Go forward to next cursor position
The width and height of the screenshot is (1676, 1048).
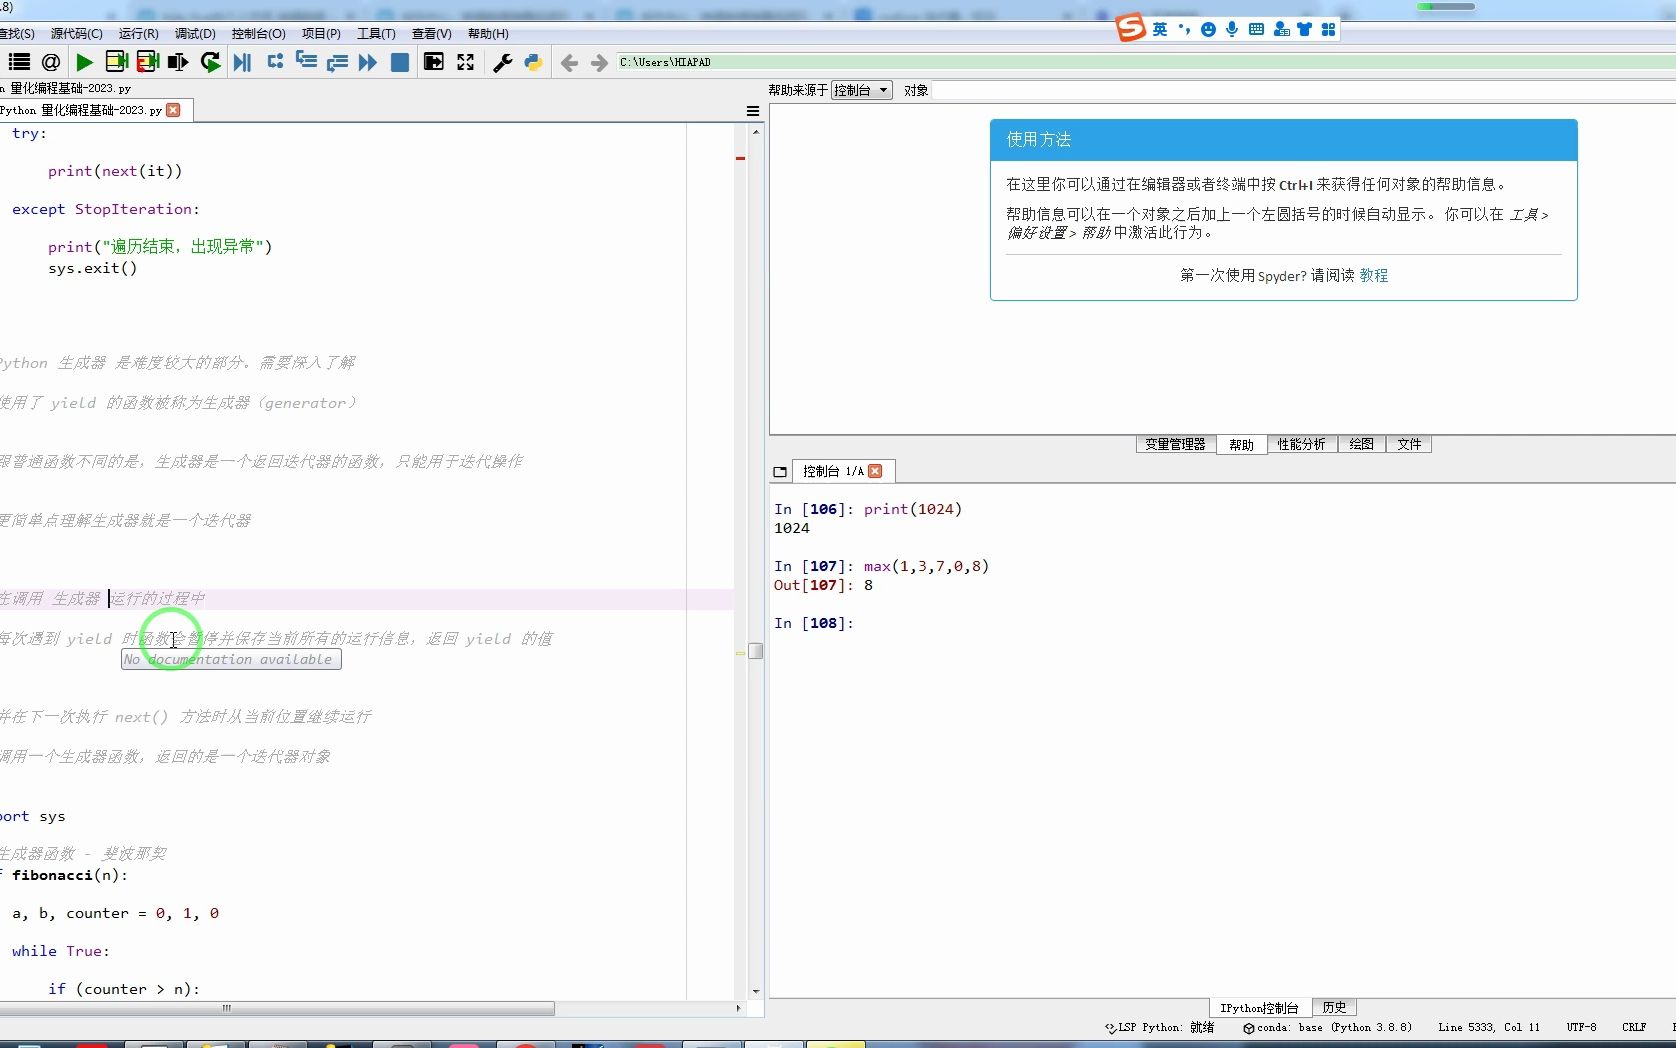(599, 63)
